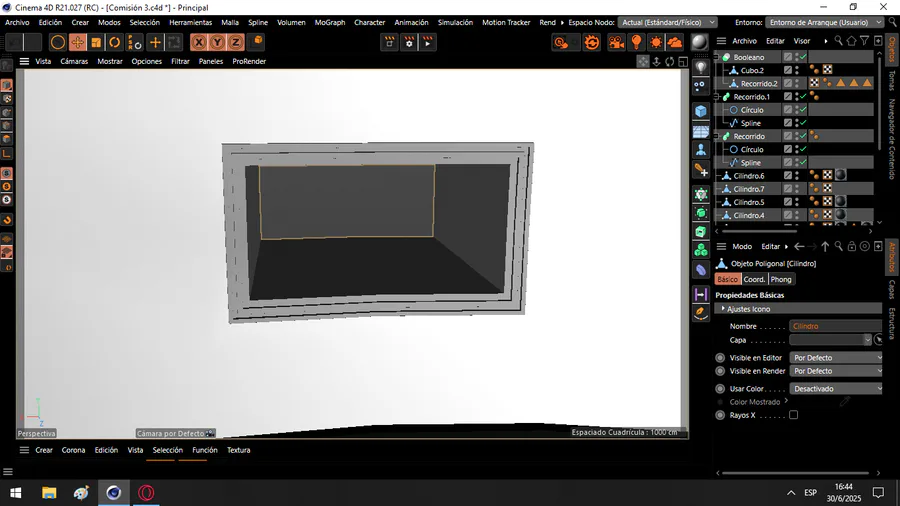The height and width of the screenshot is (506, 900).
Task: Open Espacio Nodo dropdown Actual (Estándar/Físico)
Action: click(668, 22)
